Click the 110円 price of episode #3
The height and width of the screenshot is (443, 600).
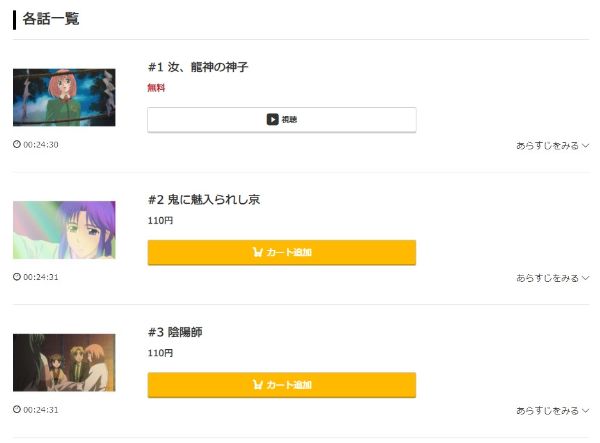tap(160, 353)
